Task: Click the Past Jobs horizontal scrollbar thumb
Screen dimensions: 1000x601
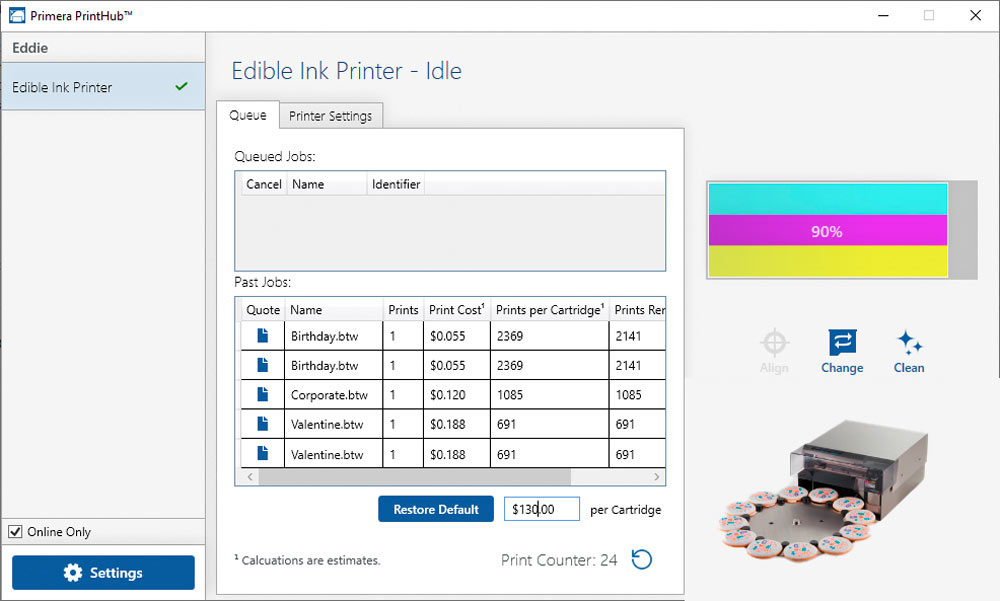Action: click(415, 477)
